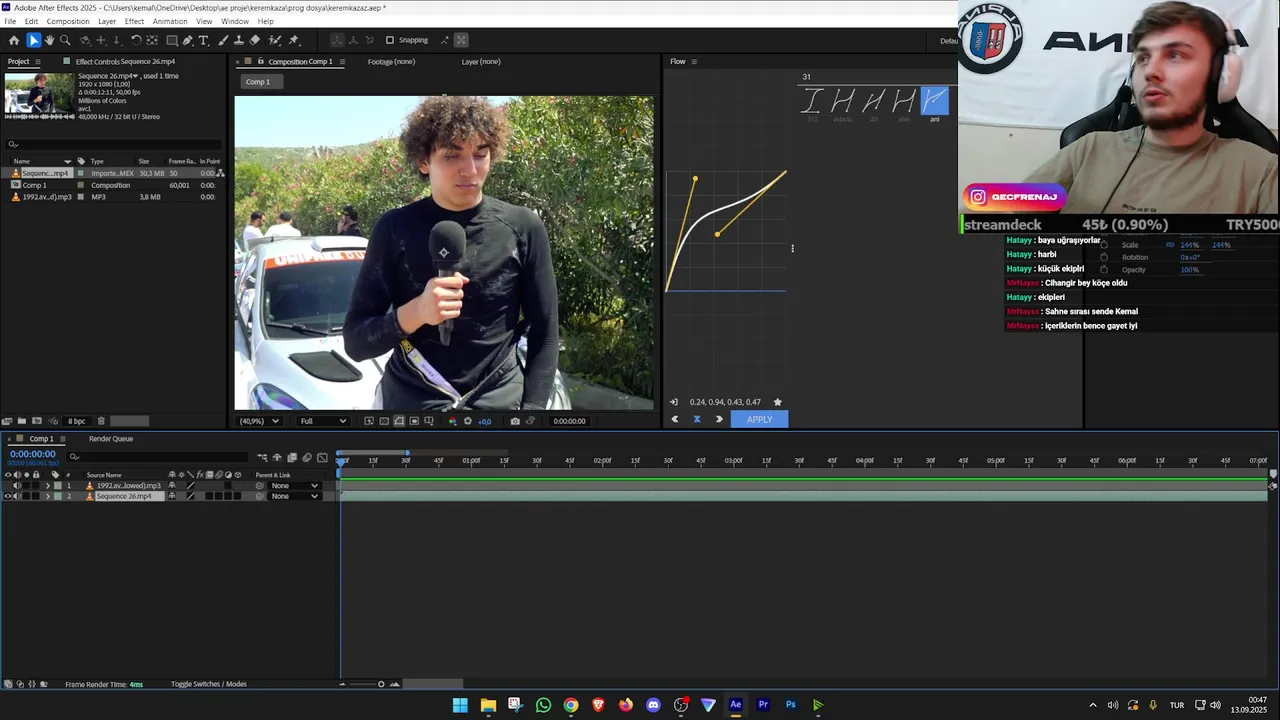Select the Hand tool
This screenshot has height=720, width=1280.
(x=49, y=40)
